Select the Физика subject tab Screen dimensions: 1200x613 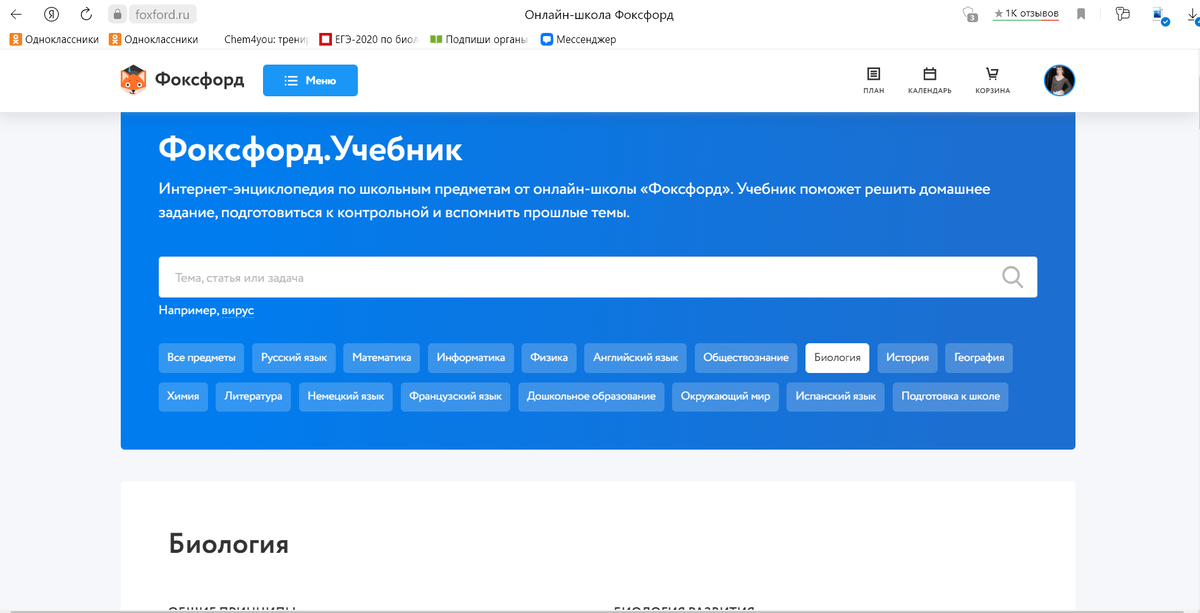549,357
